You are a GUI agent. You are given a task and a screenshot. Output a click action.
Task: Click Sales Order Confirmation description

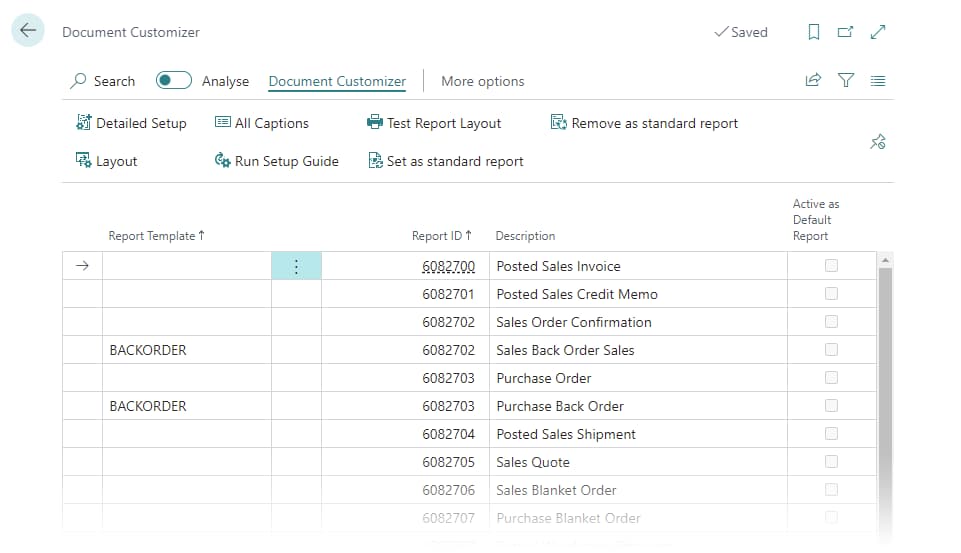tap(574, 322)
